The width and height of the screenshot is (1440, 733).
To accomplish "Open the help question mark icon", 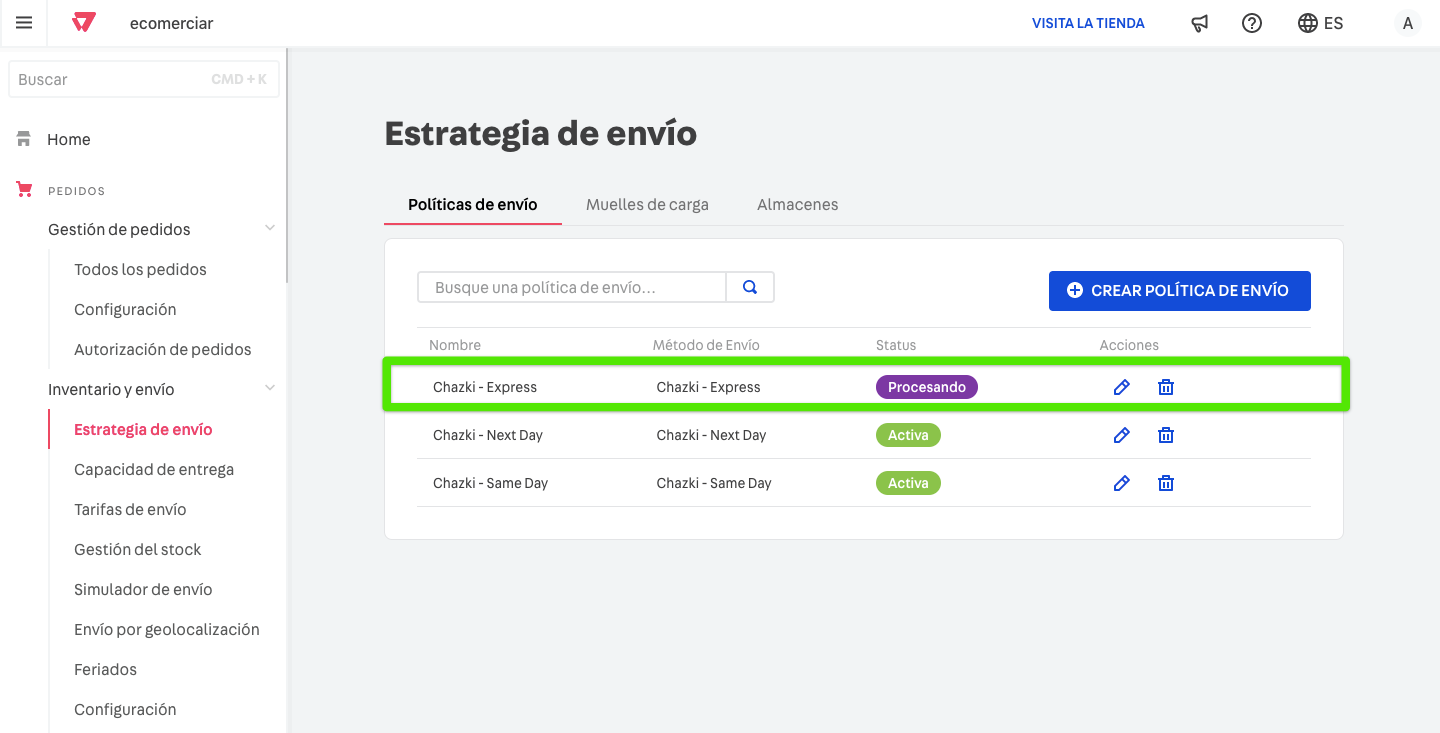I will pos(1252,23).
